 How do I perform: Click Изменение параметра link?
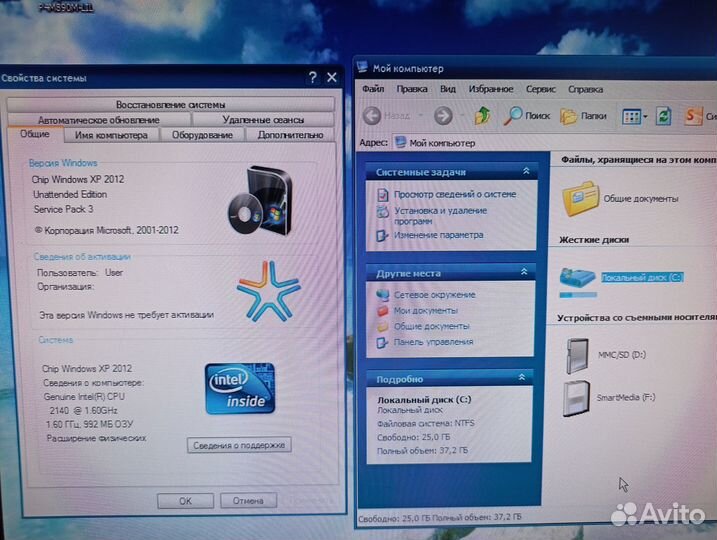(439, 235)
